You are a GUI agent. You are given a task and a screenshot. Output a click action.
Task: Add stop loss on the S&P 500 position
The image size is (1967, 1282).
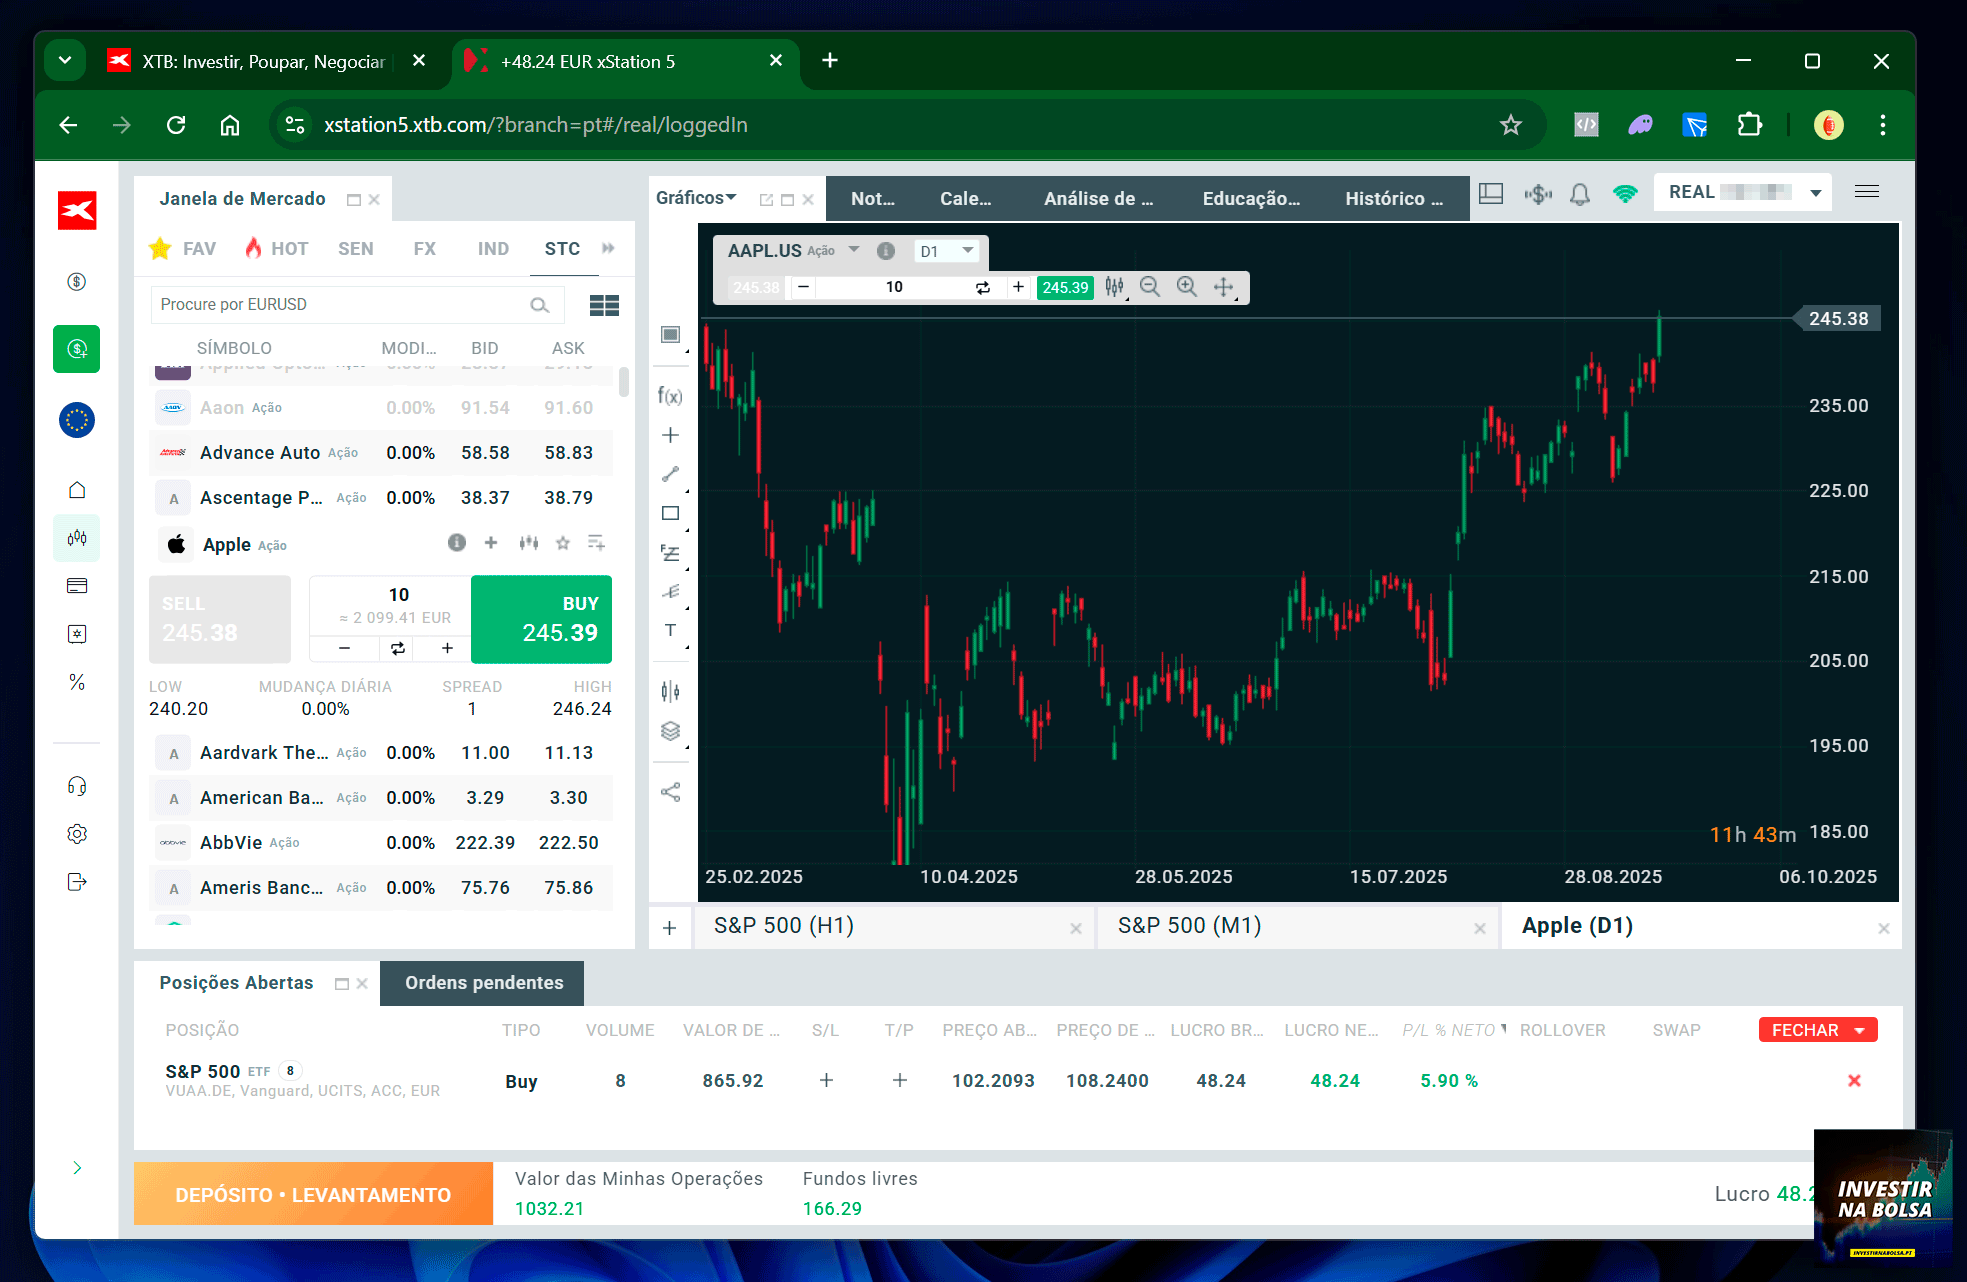(x=826, y=1080)
